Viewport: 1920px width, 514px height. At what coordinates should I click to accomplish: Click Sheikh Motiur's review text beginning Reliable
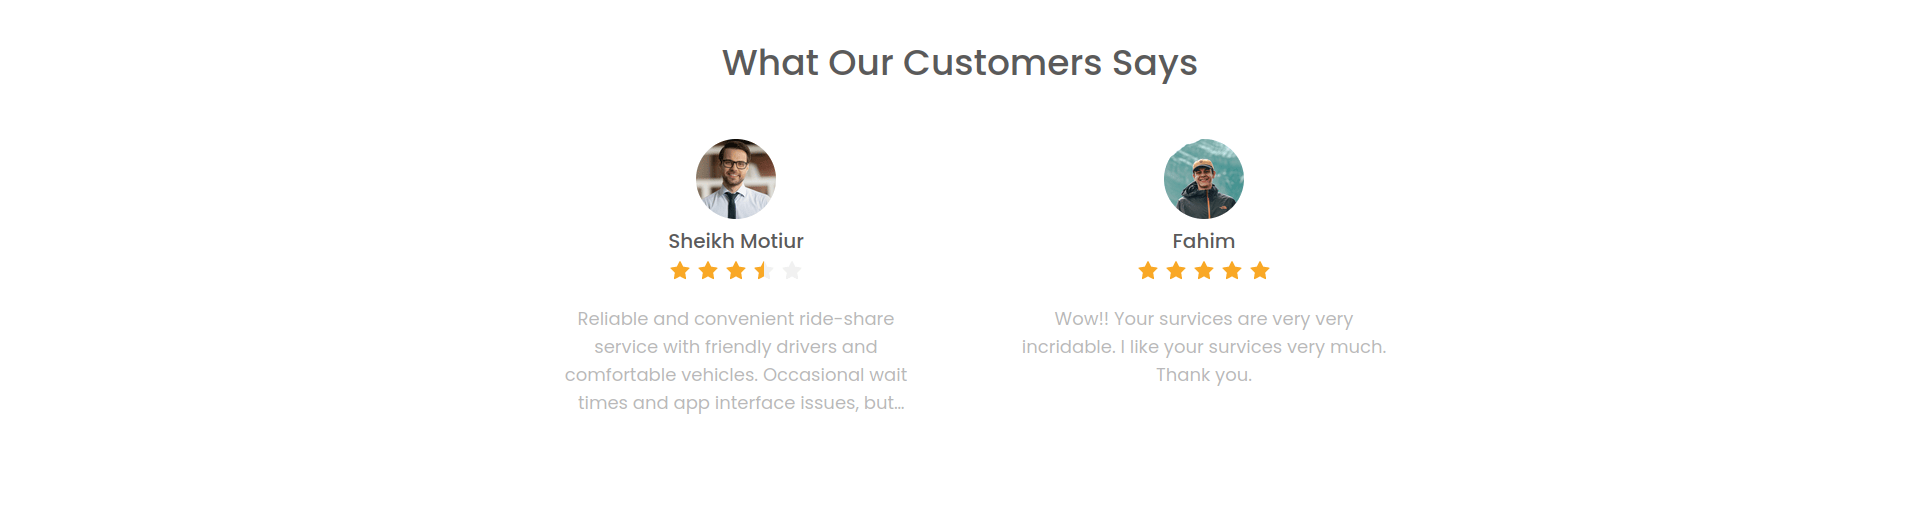tap(736, 361)
